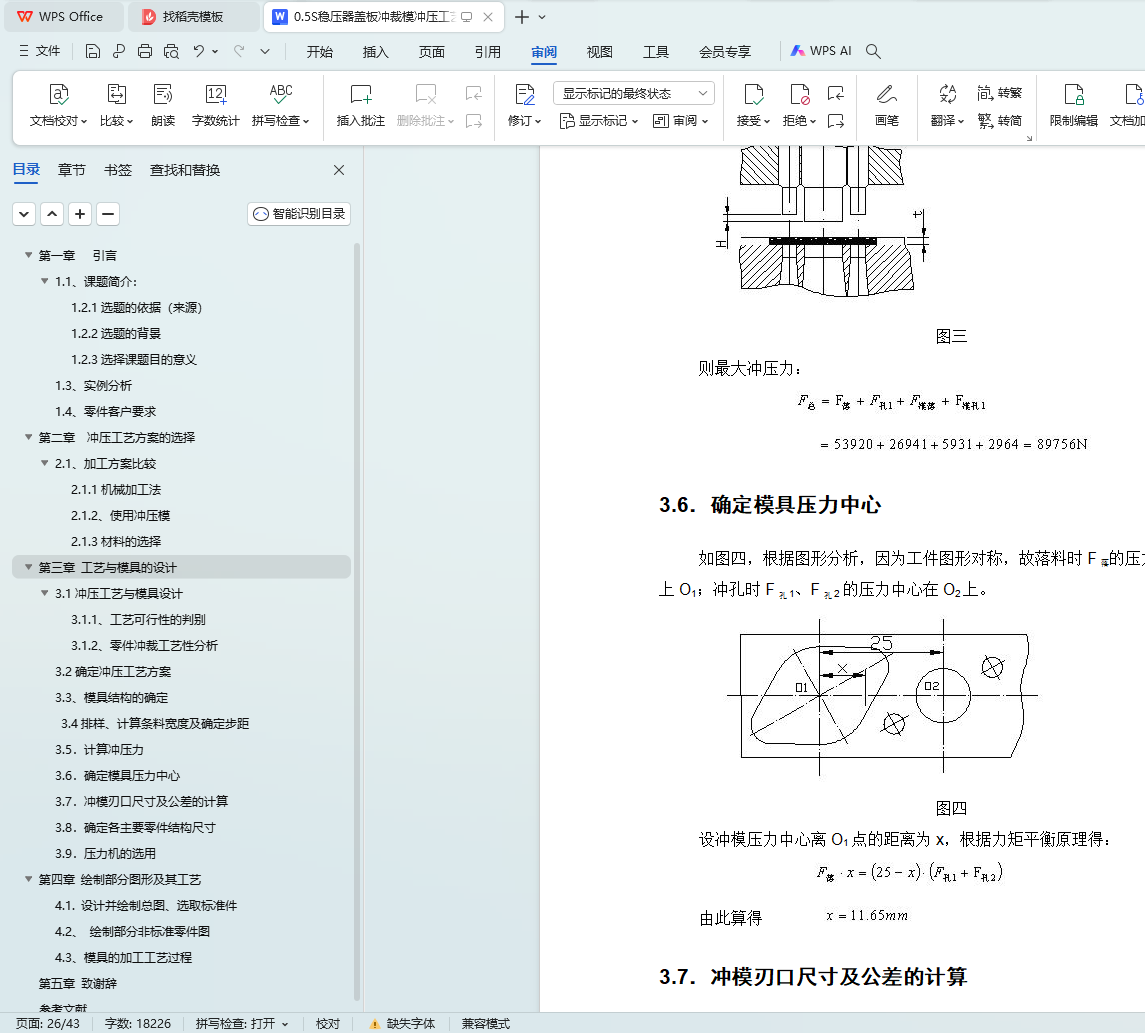
Task: Collapse the 第四章 绘制部分图形及其工艺 node
Action: pos(28,879)
